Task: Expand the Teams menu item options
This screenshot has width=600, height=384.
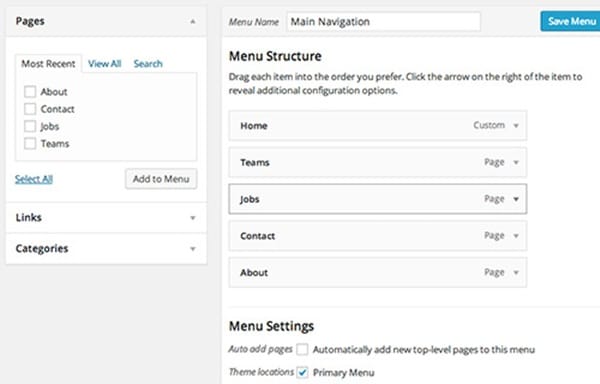Action: tap(516, 162)
